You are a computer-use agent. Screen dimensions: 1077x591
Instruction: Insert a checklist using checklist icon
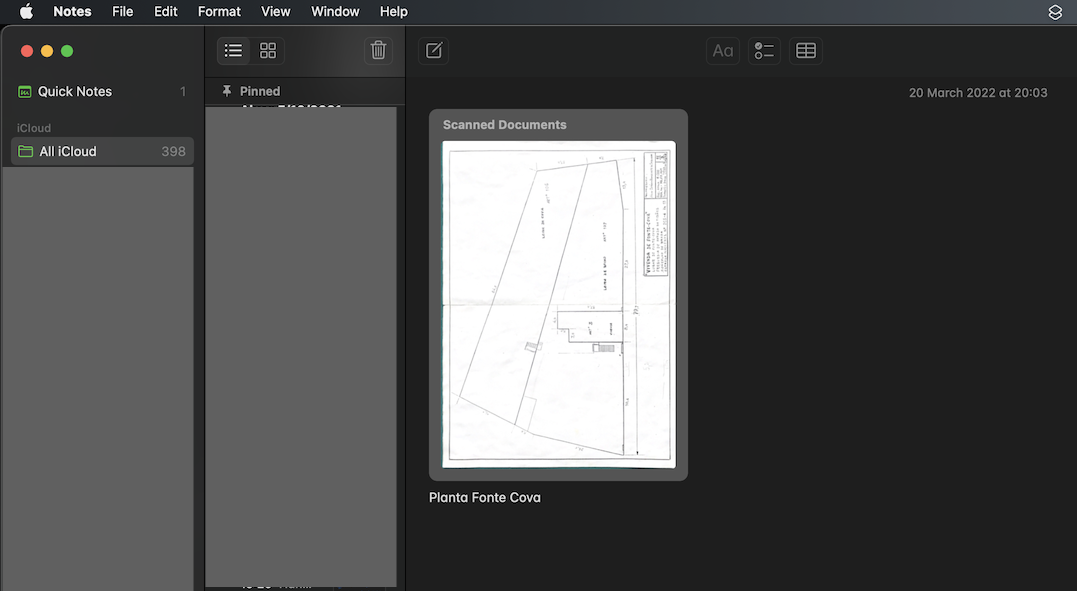(764, 51)
